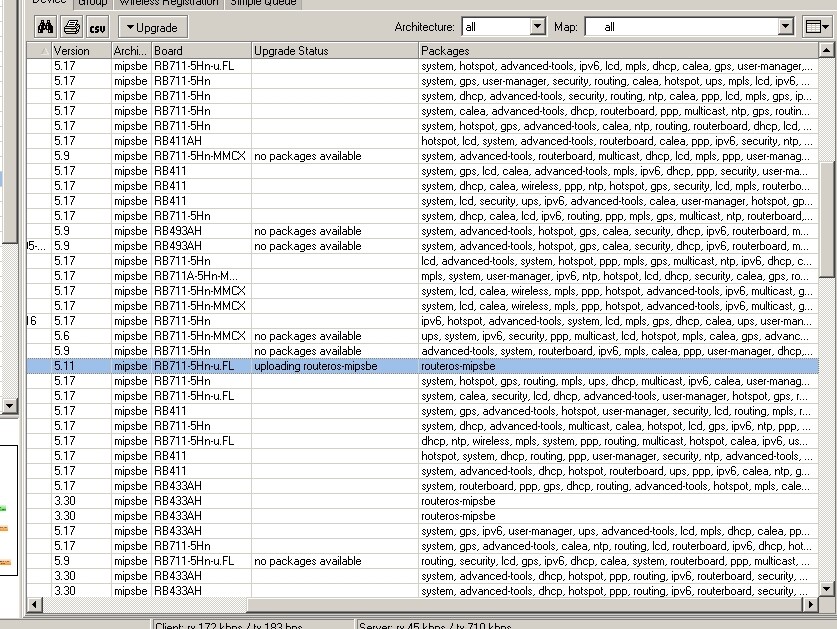
Task: Switch to the Group tab
Action: (x=93, y=3)
